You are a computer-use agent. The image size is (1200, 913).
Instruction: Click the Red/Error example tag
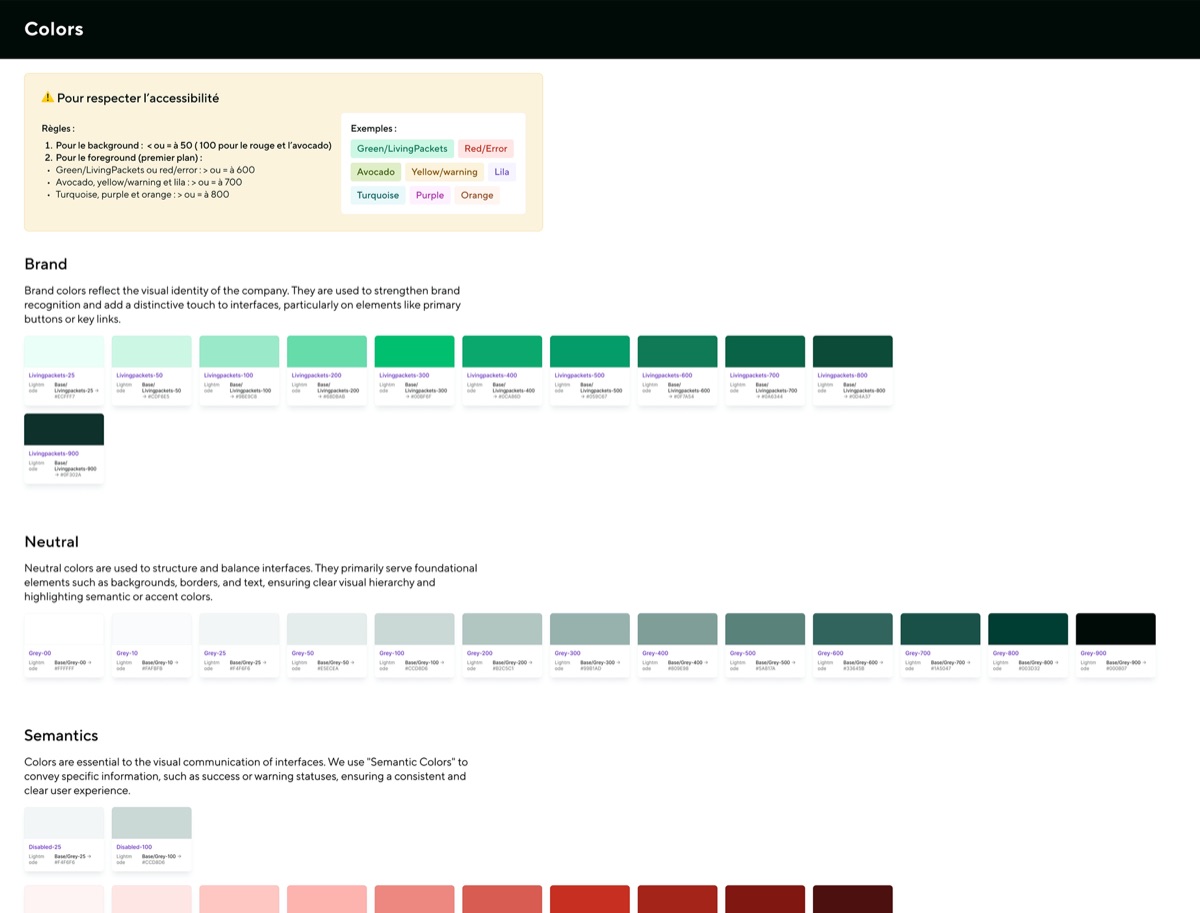[x=486, y=148]
